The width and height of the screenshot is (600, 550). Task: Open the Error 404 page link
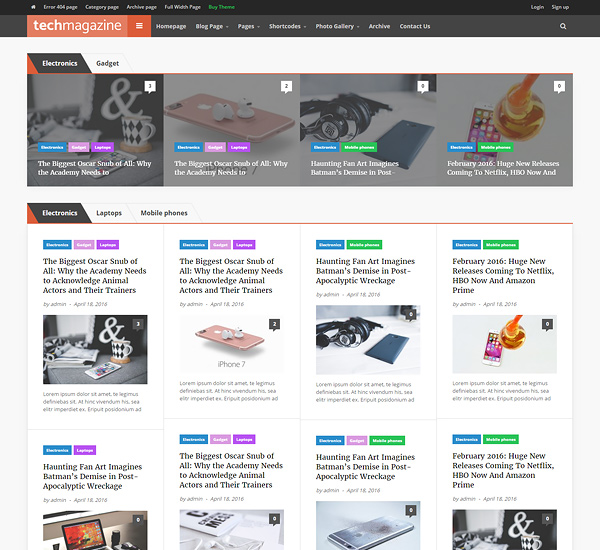(60, 7)
